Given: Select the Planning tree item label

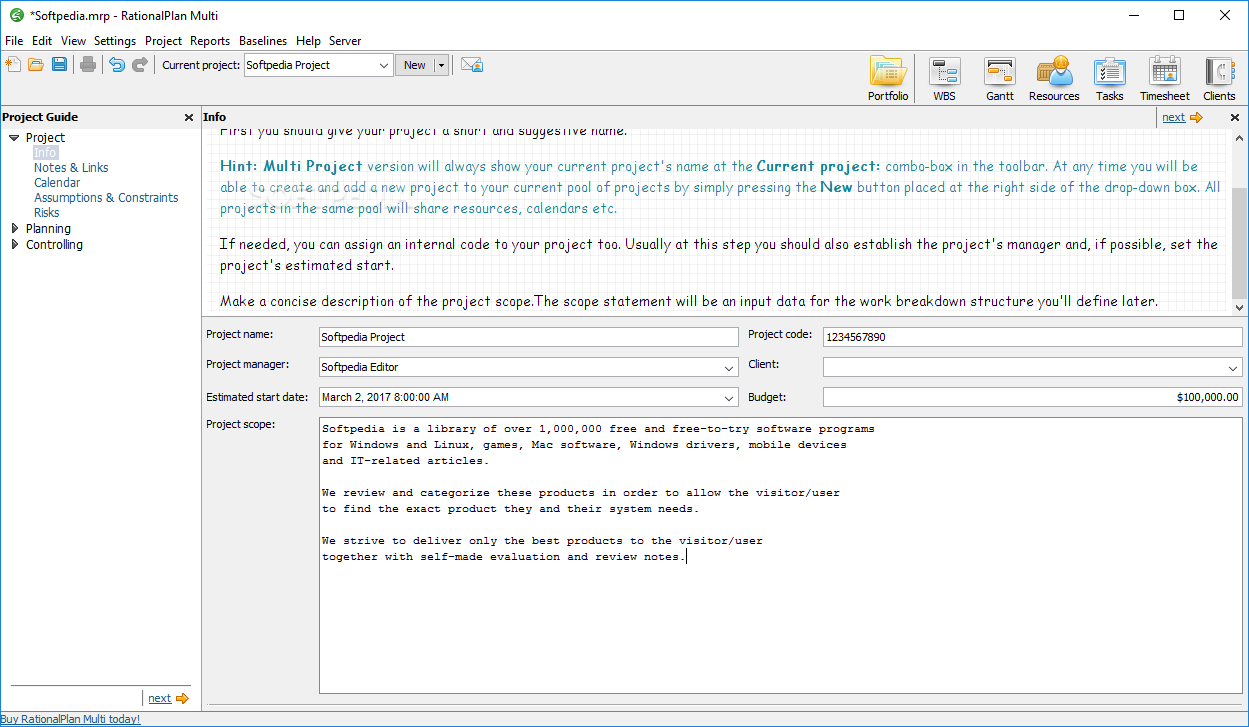Looking at the screenshot, I should (48, 229).
